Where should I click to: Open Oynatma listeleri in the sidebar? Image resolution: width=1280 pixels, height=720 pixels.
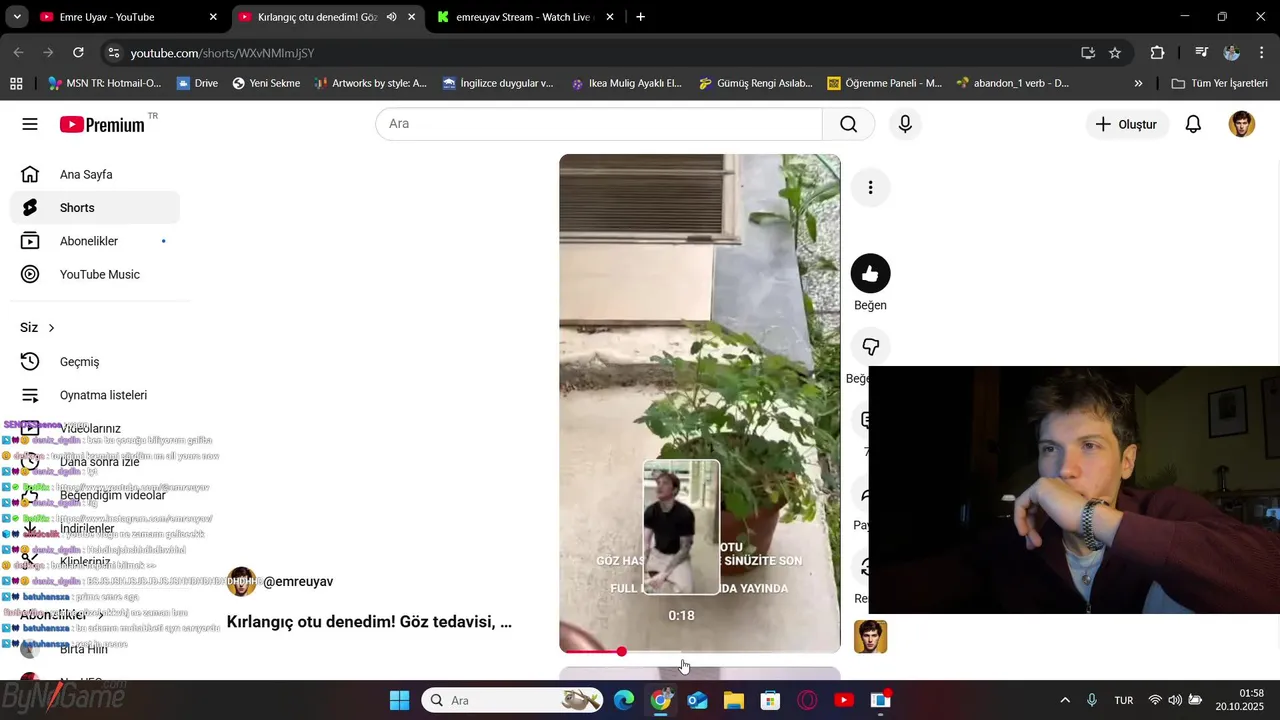coord(95,395)
